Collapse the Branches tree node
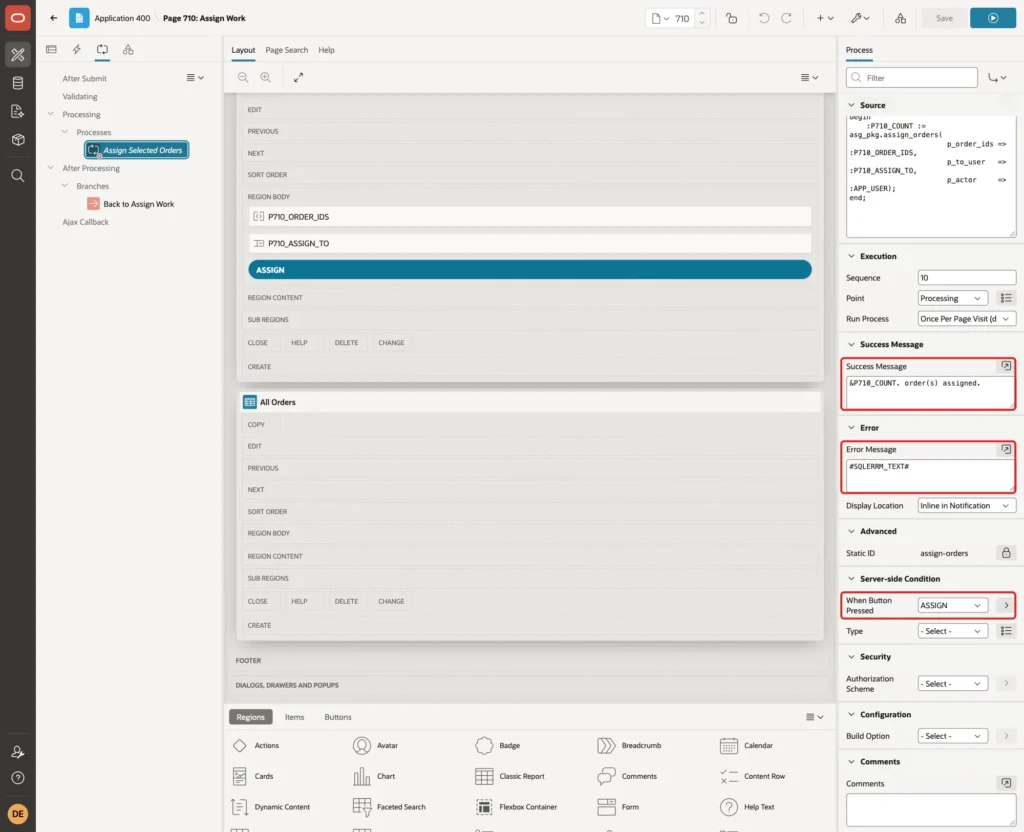This screenshot has height=832, width=1024. 64,185
